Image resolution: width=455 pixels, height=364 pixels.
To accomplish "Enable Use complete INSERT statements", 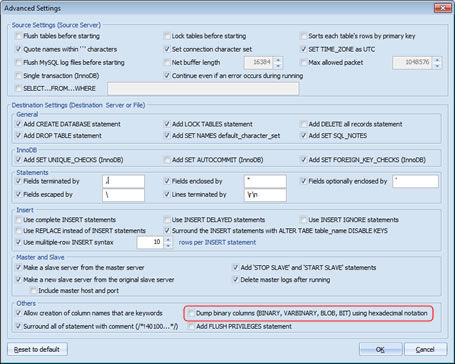I will [x=19, y=220].
